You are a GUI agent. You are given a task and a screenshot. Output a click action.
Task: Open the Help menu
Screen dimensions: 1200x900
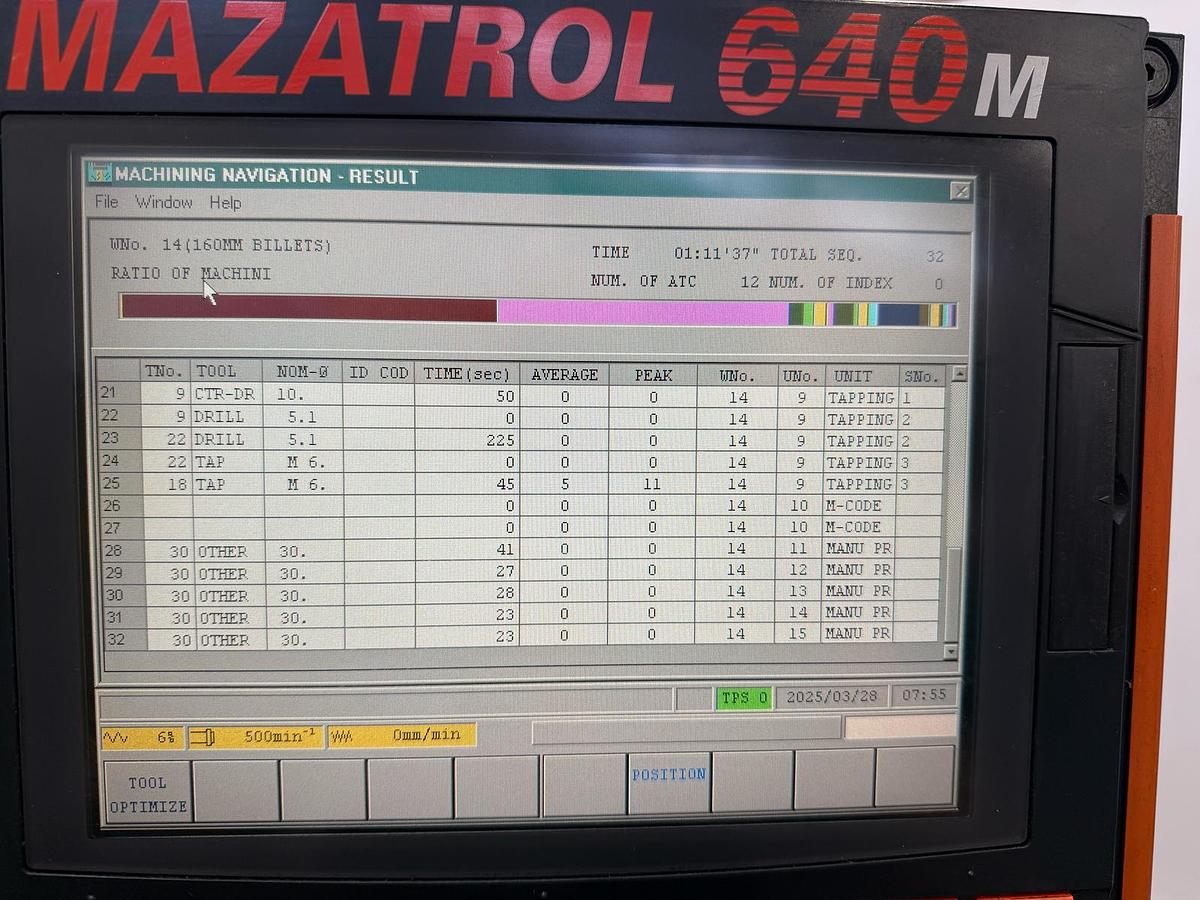[x=224, y=202]
